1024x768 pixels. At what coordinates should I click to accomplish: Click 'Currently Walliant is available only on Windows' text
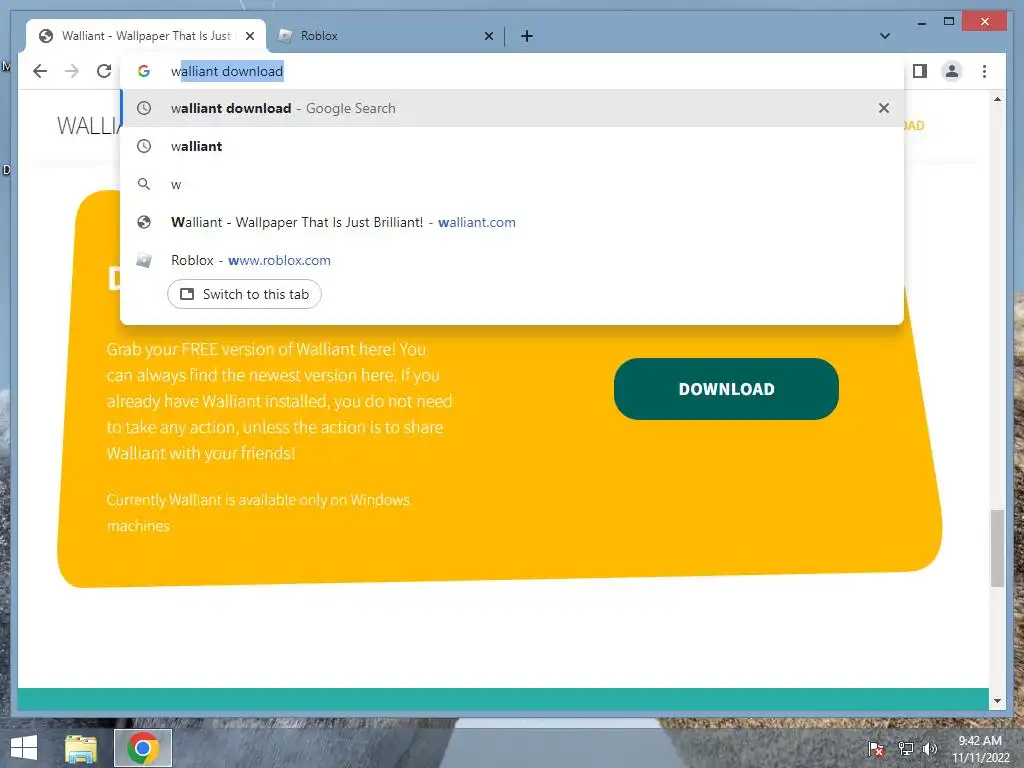tap(259, 513)
